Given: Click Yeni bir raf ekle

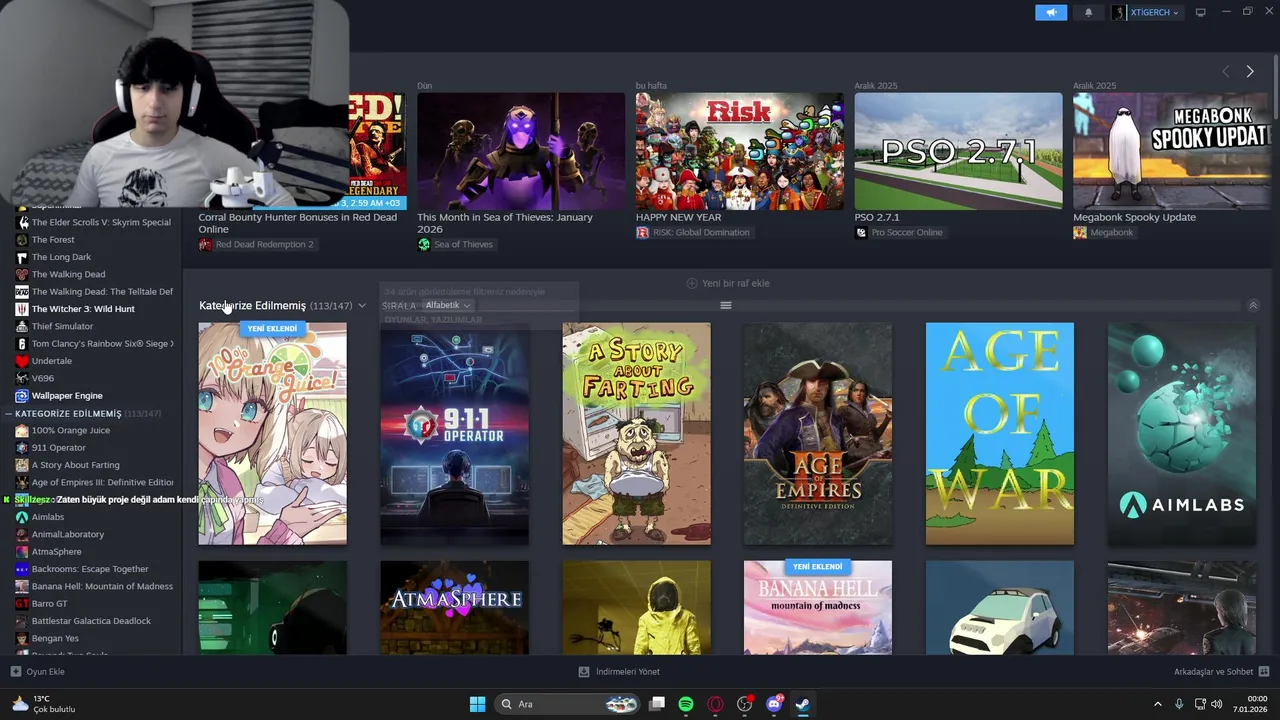Looking at the screenshot, I should [x=727, y=283].
